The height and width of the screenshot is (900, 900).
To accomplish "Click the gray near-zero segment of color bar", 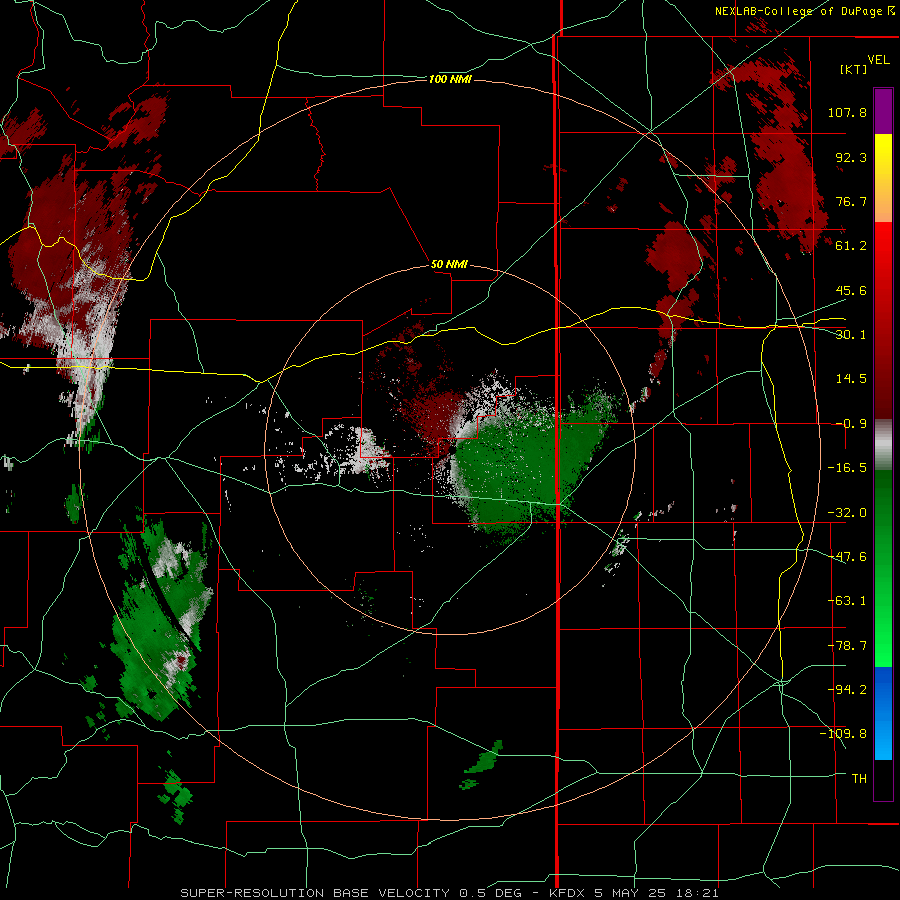I will (883, 445).
